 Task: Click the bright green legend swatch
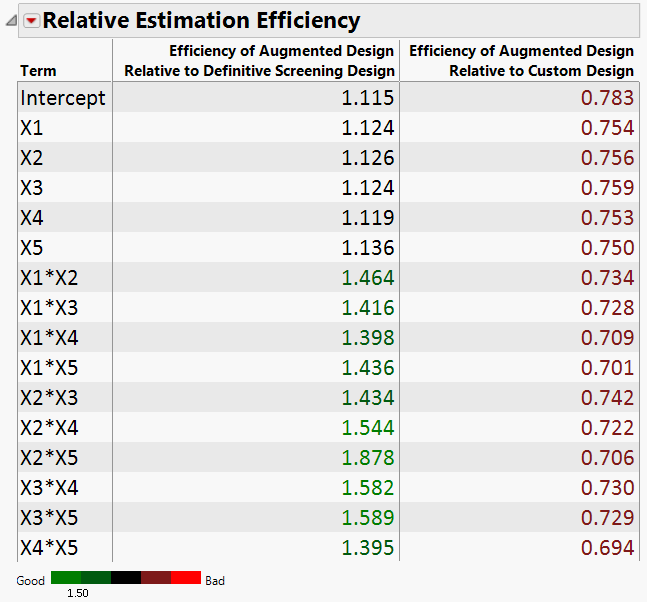point(66,578)
